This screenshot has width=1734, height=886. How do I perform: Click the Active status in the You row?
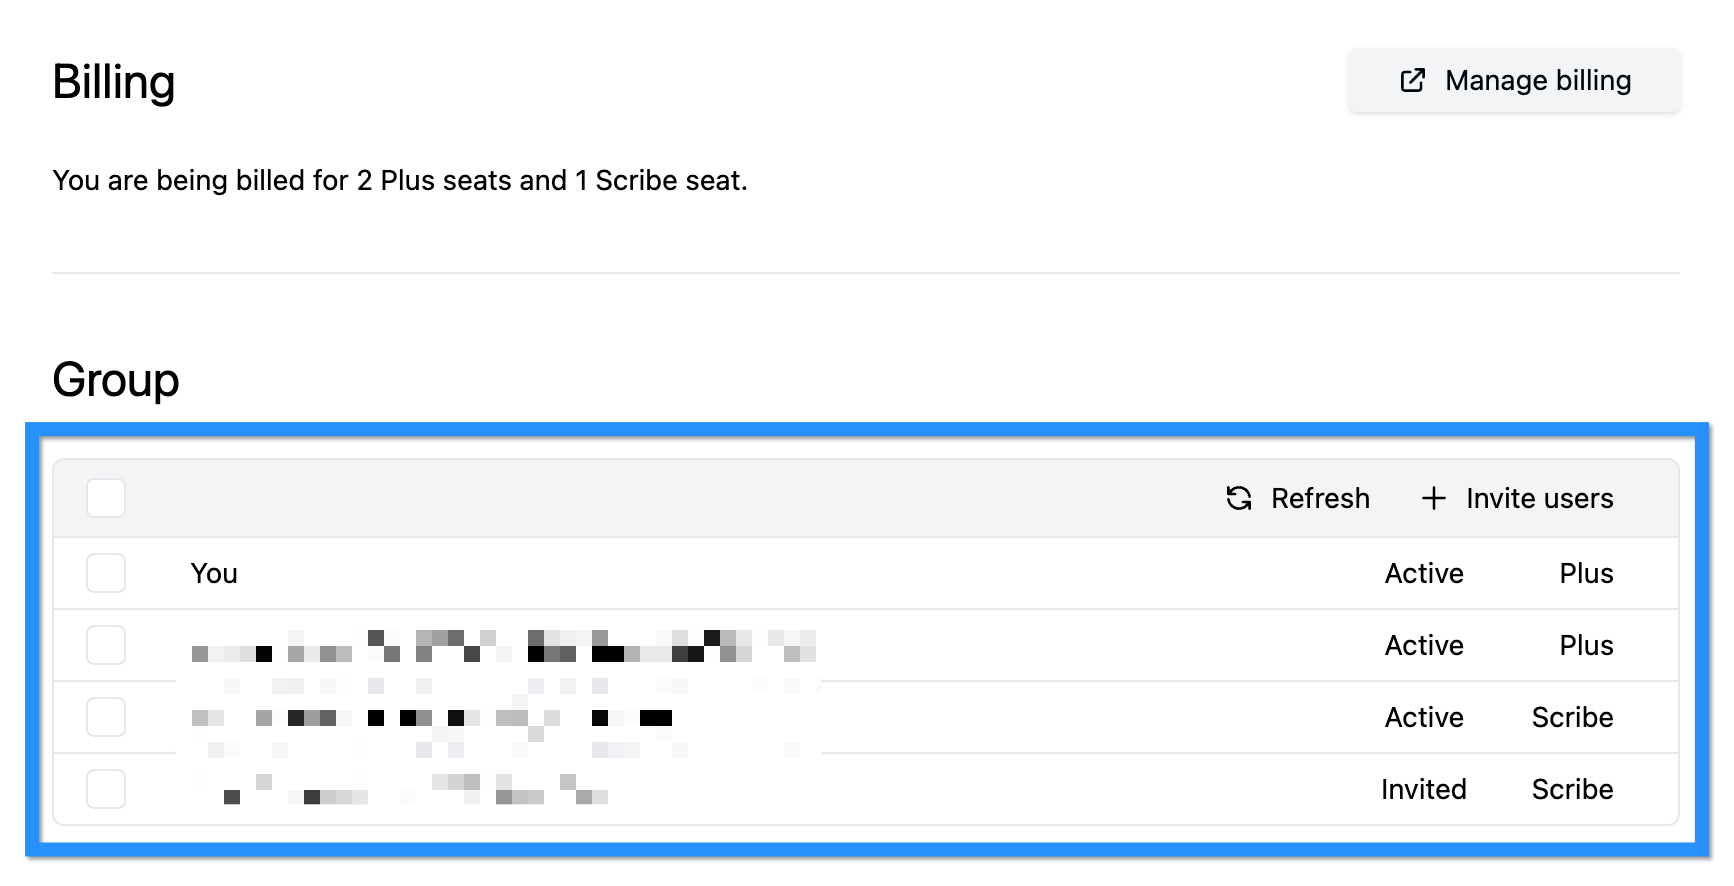1423,573
